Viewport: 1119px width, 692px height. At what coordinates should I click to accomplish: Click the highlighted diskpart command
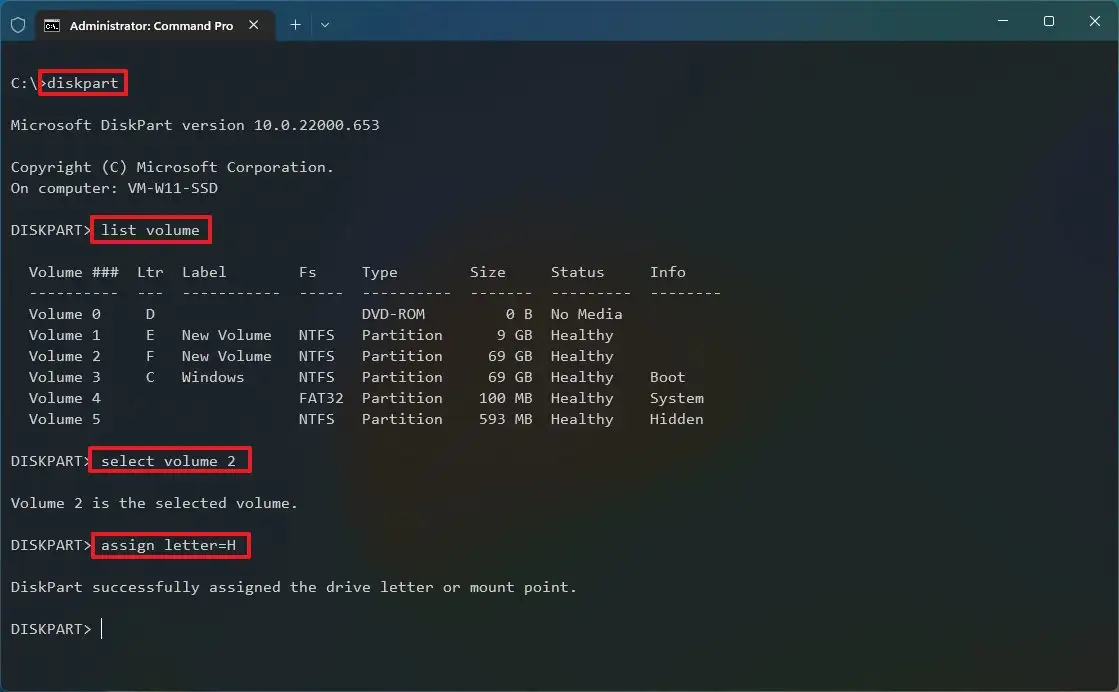(x=82, y=83)
